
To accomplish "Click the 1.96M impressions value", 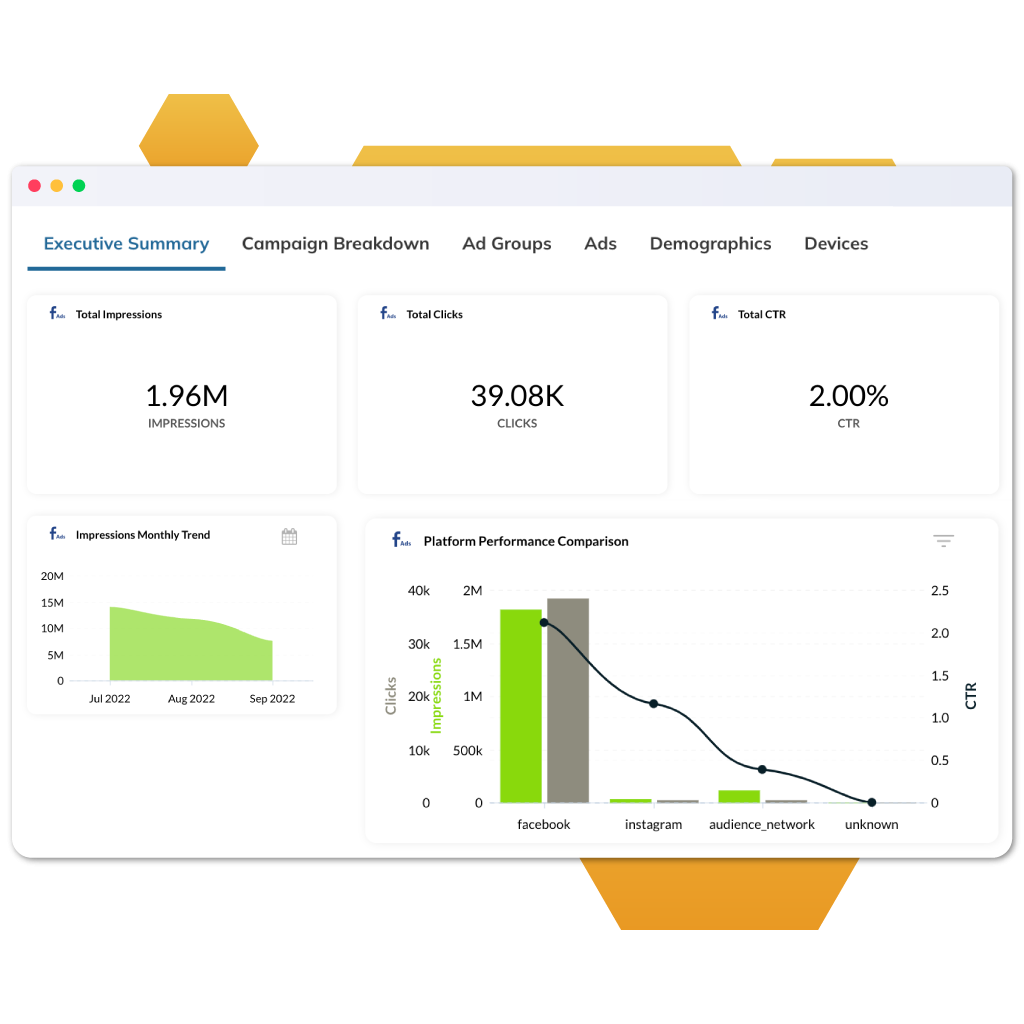I will point(186,396).
